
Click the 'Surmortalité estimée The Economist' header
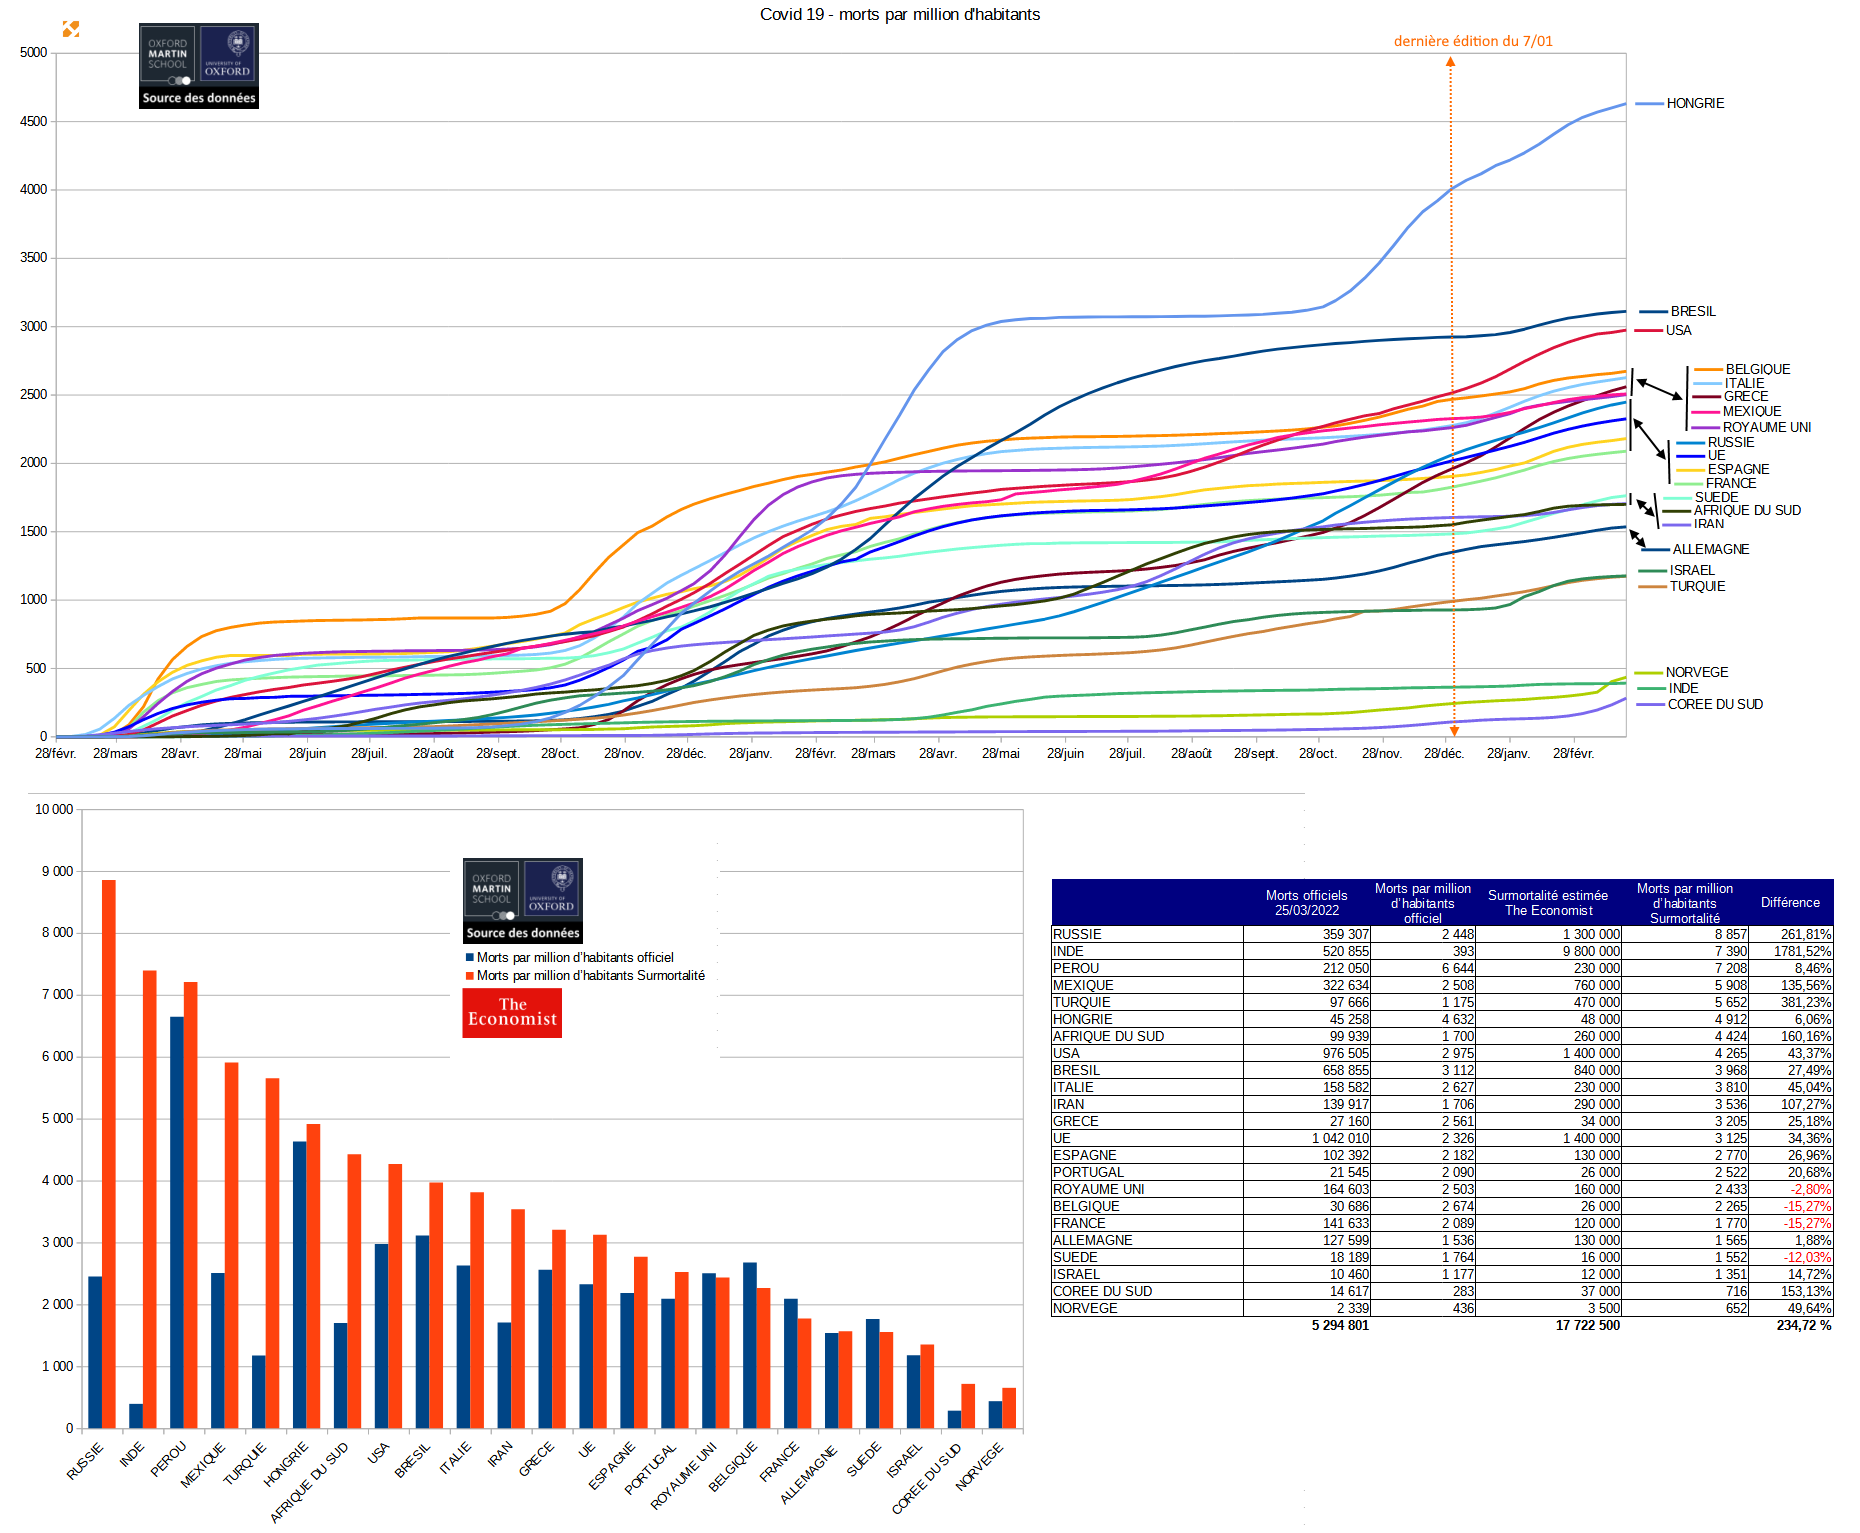[1548, 903]
